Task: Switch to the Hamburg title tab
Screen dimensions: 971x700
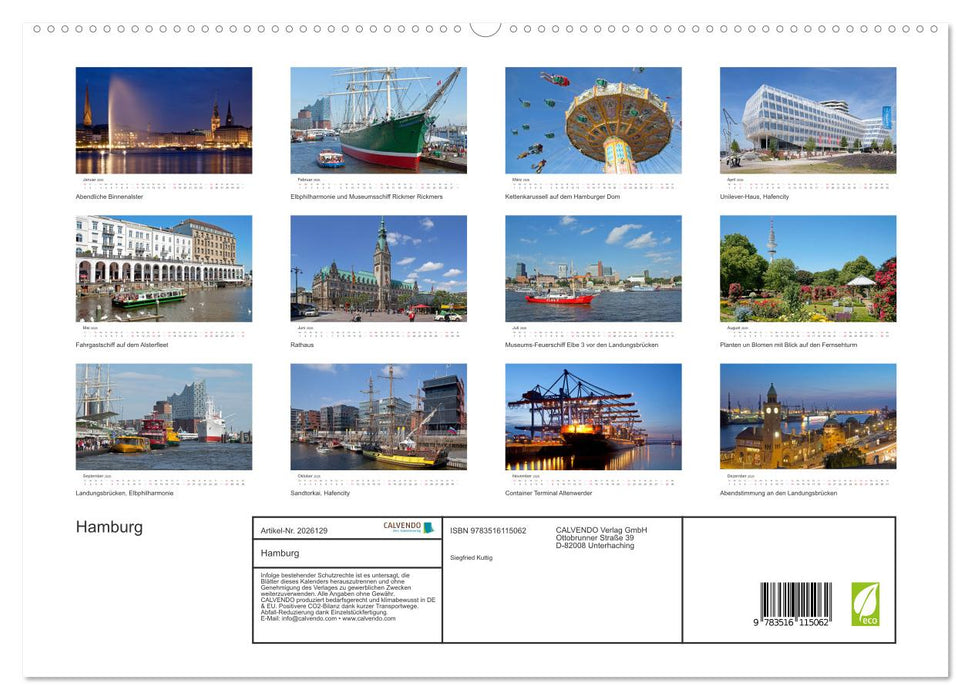Action: tap(280, 555)
